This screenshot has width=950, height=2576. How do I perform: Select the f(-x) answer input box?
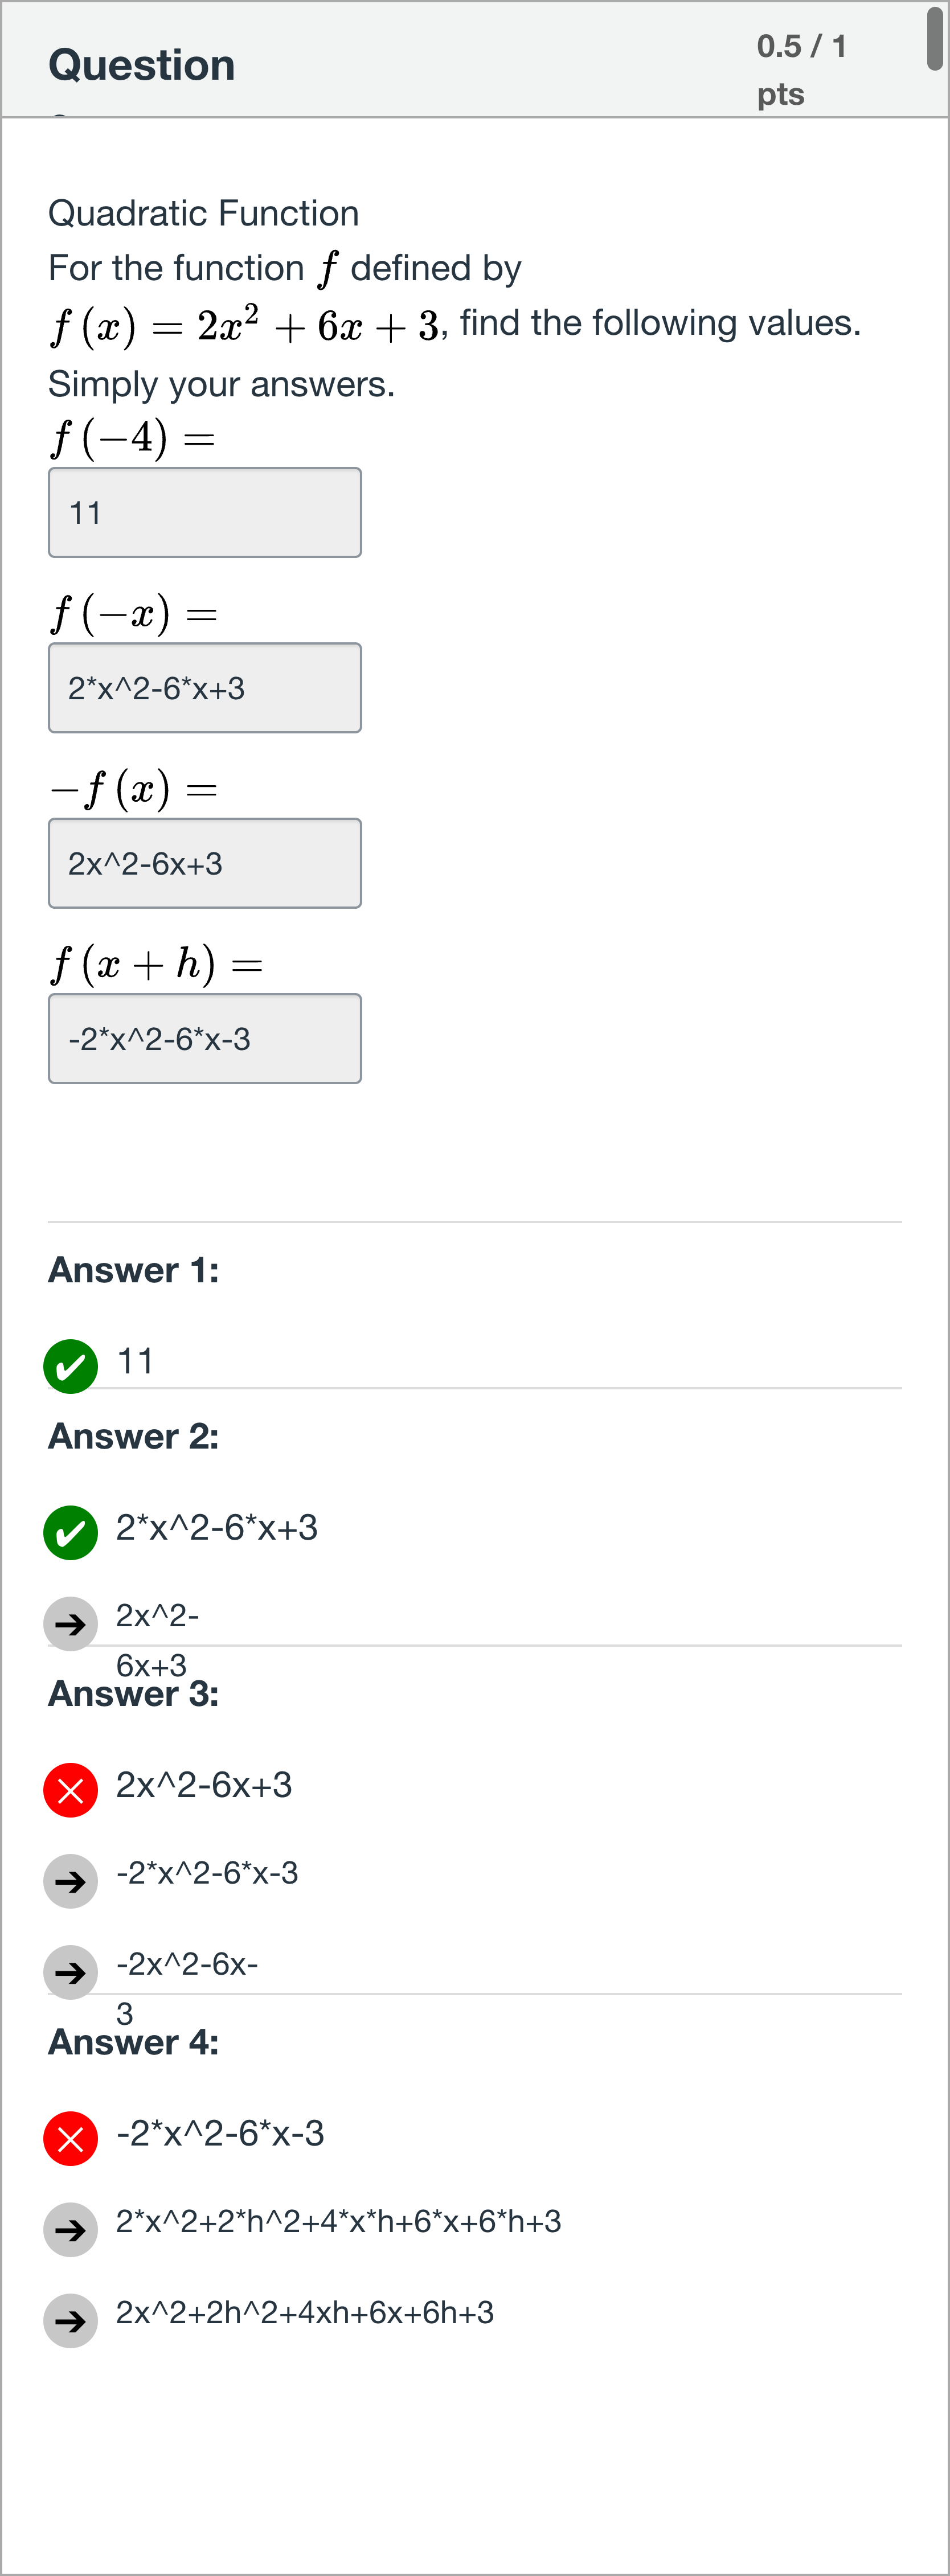click(x=204, y=688)
